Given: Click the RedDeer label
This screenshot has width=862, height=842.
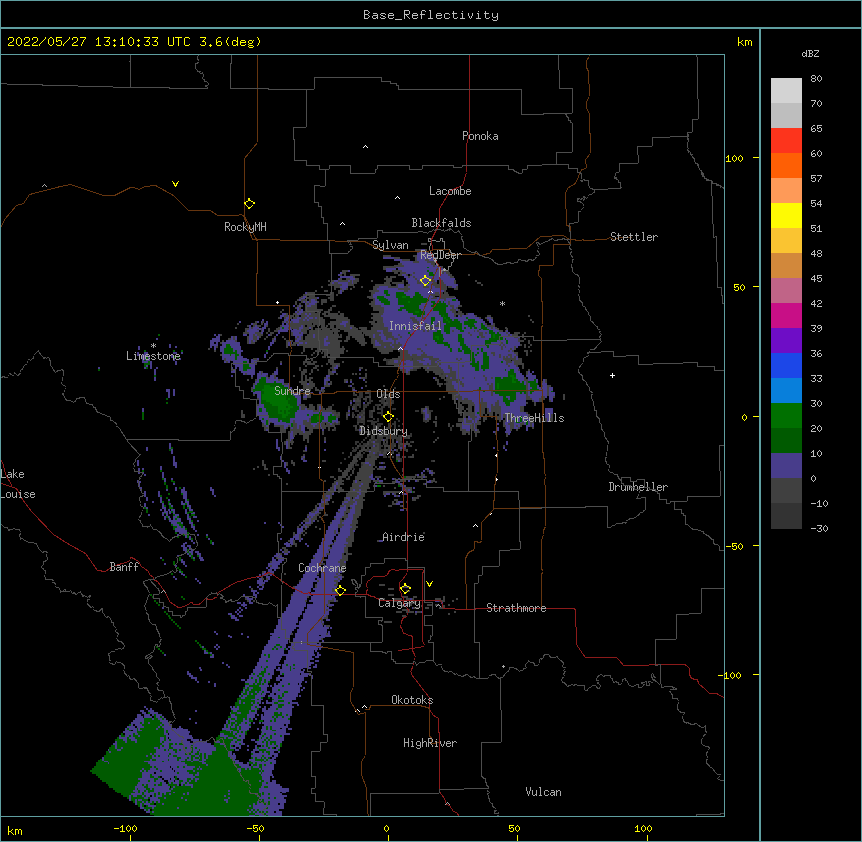Looking at the screenshot, I should pos(440,255).
